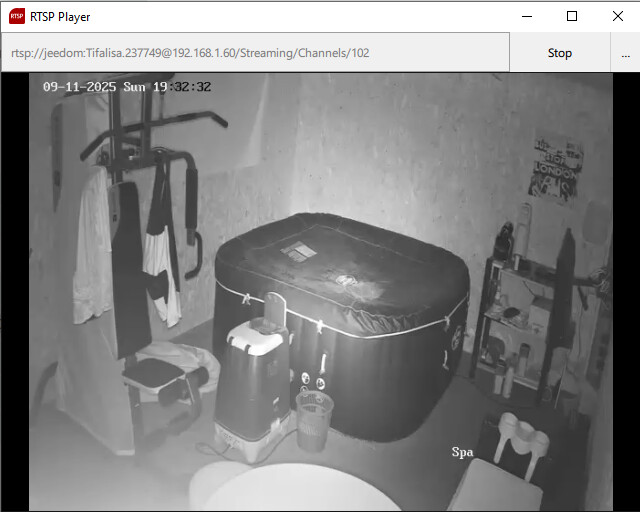Click the Spa camera video feed

tap(320, 292)
